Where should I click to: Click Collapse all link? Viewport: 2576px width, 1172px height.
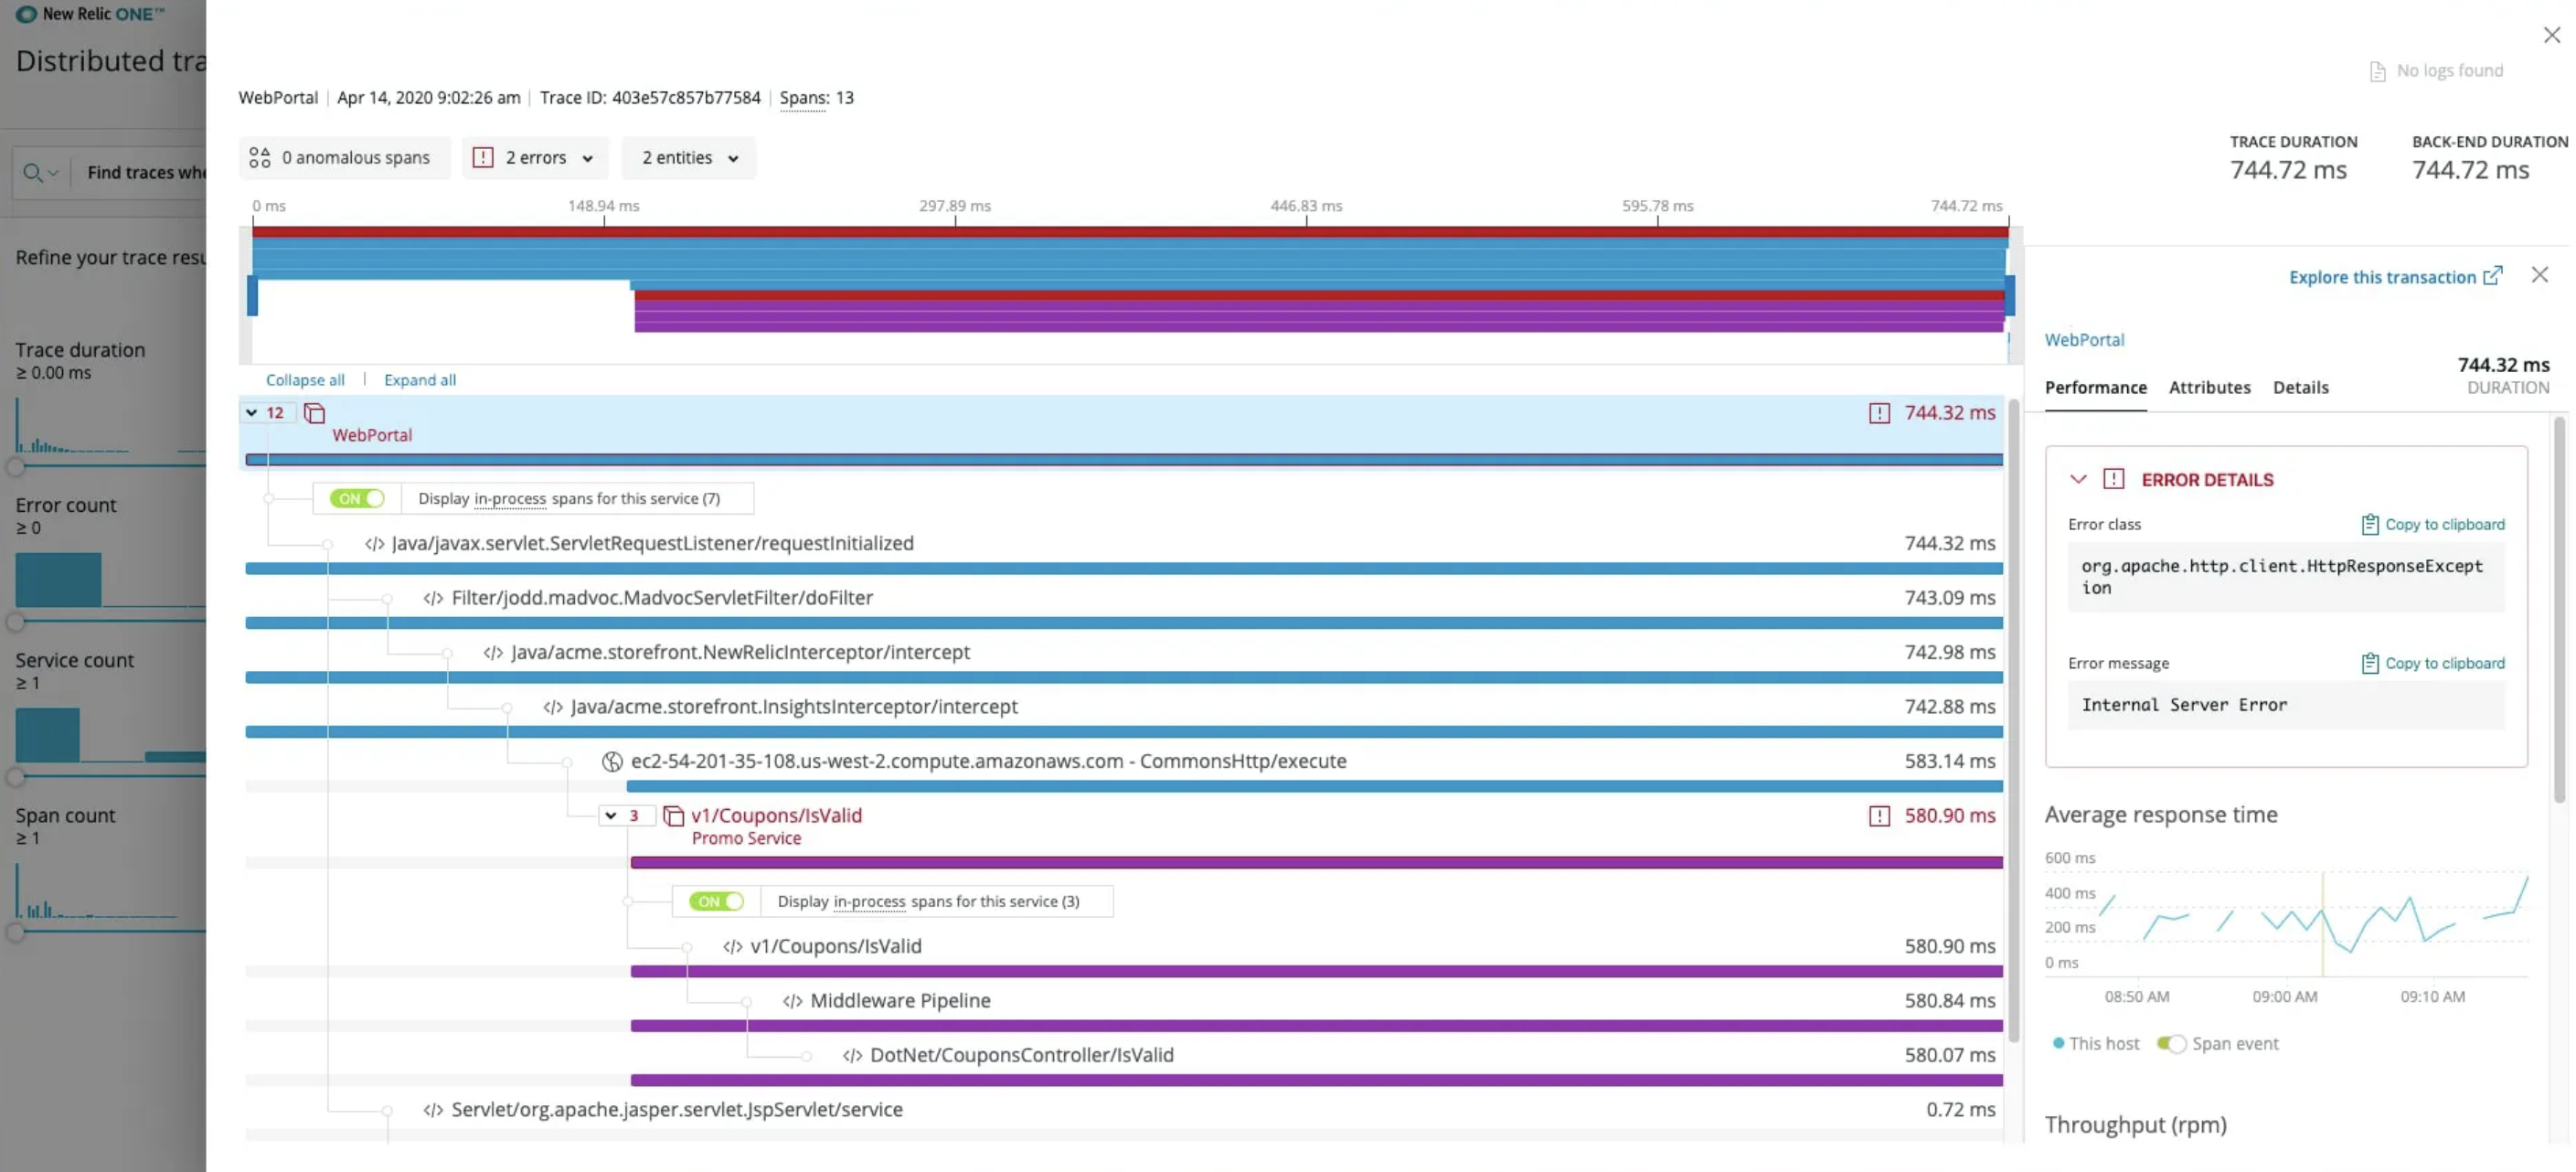point(305,380)
